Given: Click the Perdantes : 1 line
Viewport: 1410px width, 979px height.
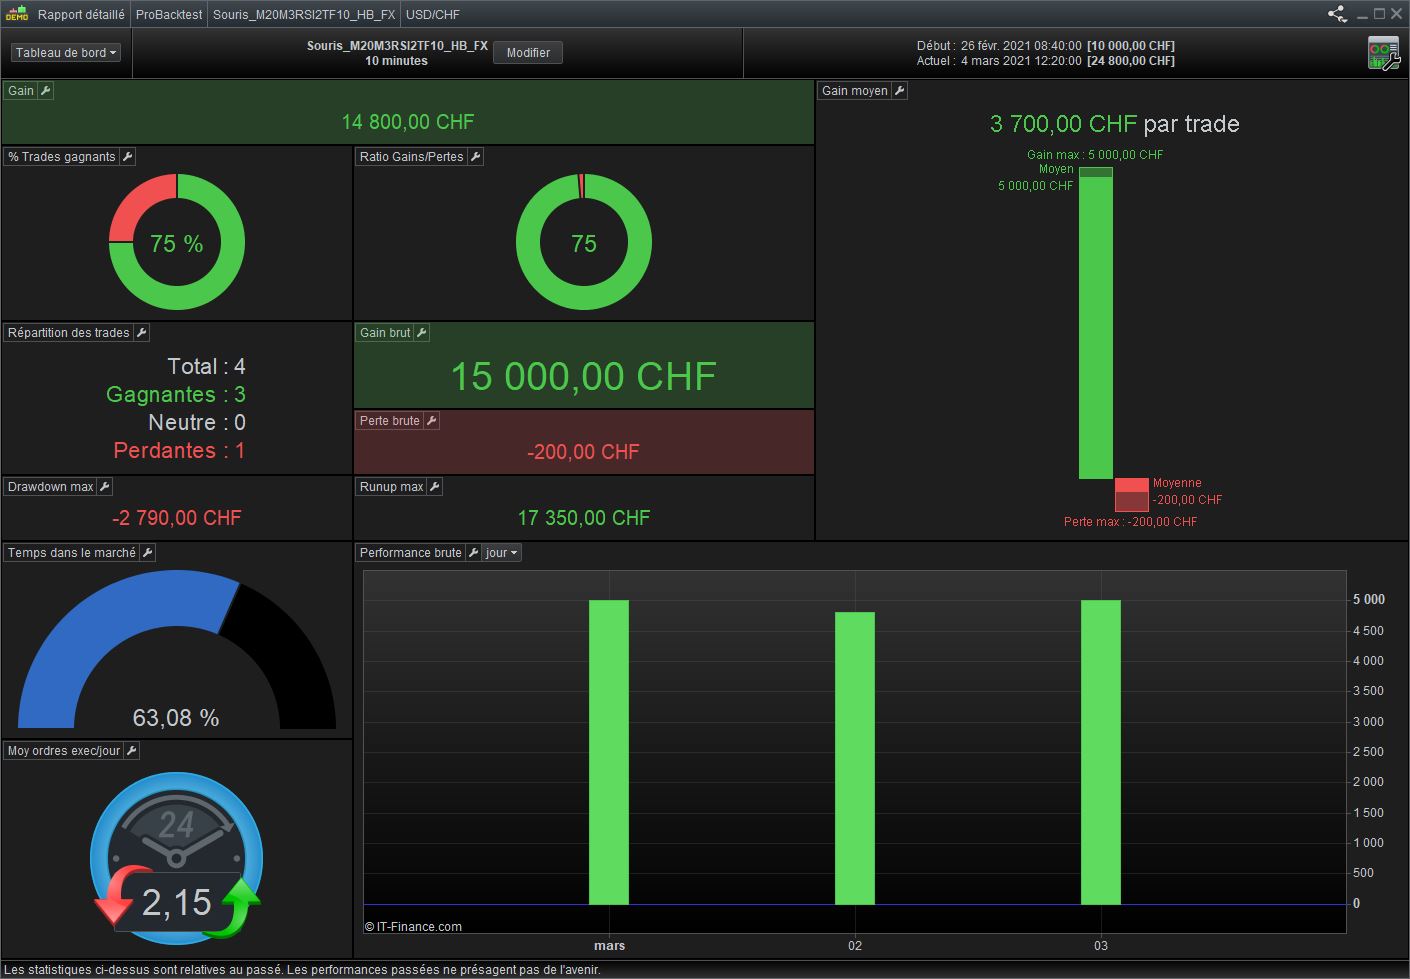Looking at the screenshot, I should click(x=179, y=451).
